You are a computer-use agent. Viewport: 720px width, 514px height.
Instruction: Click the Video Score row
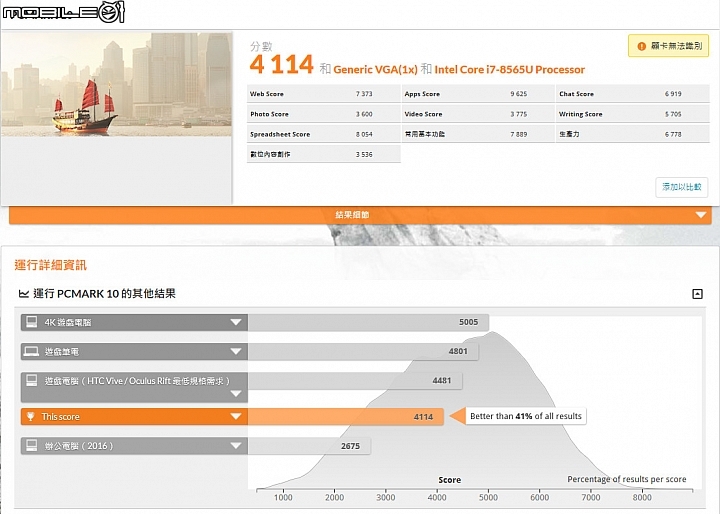(478, 114)
